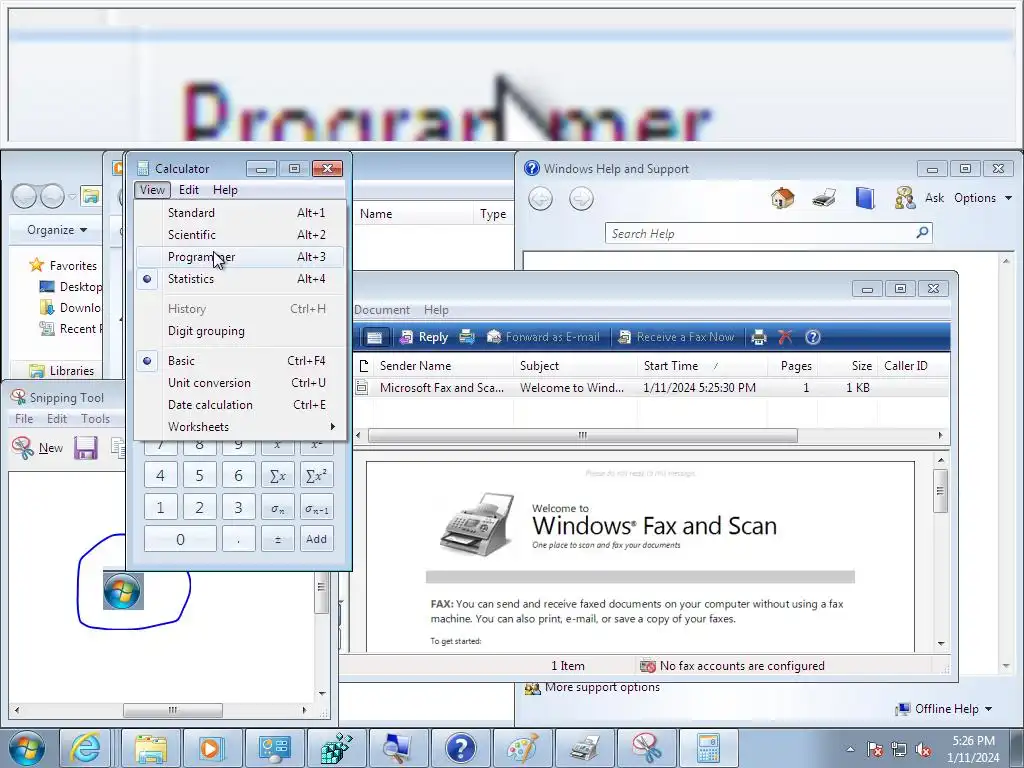
Task: Open More support options link
Action: click(602, 687)
